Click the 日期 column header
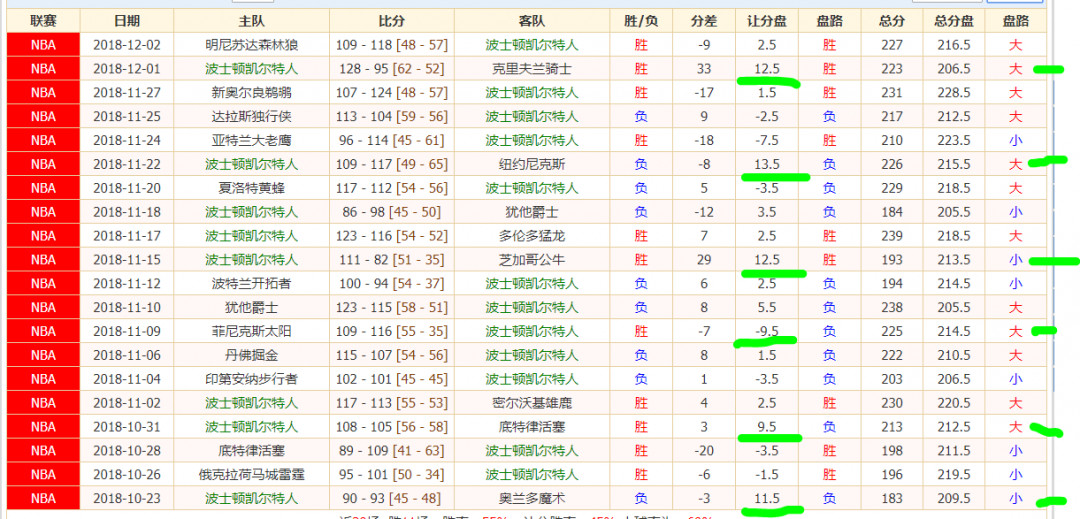Viewport: 1080px width, 519px height. [x=127, y=21]
